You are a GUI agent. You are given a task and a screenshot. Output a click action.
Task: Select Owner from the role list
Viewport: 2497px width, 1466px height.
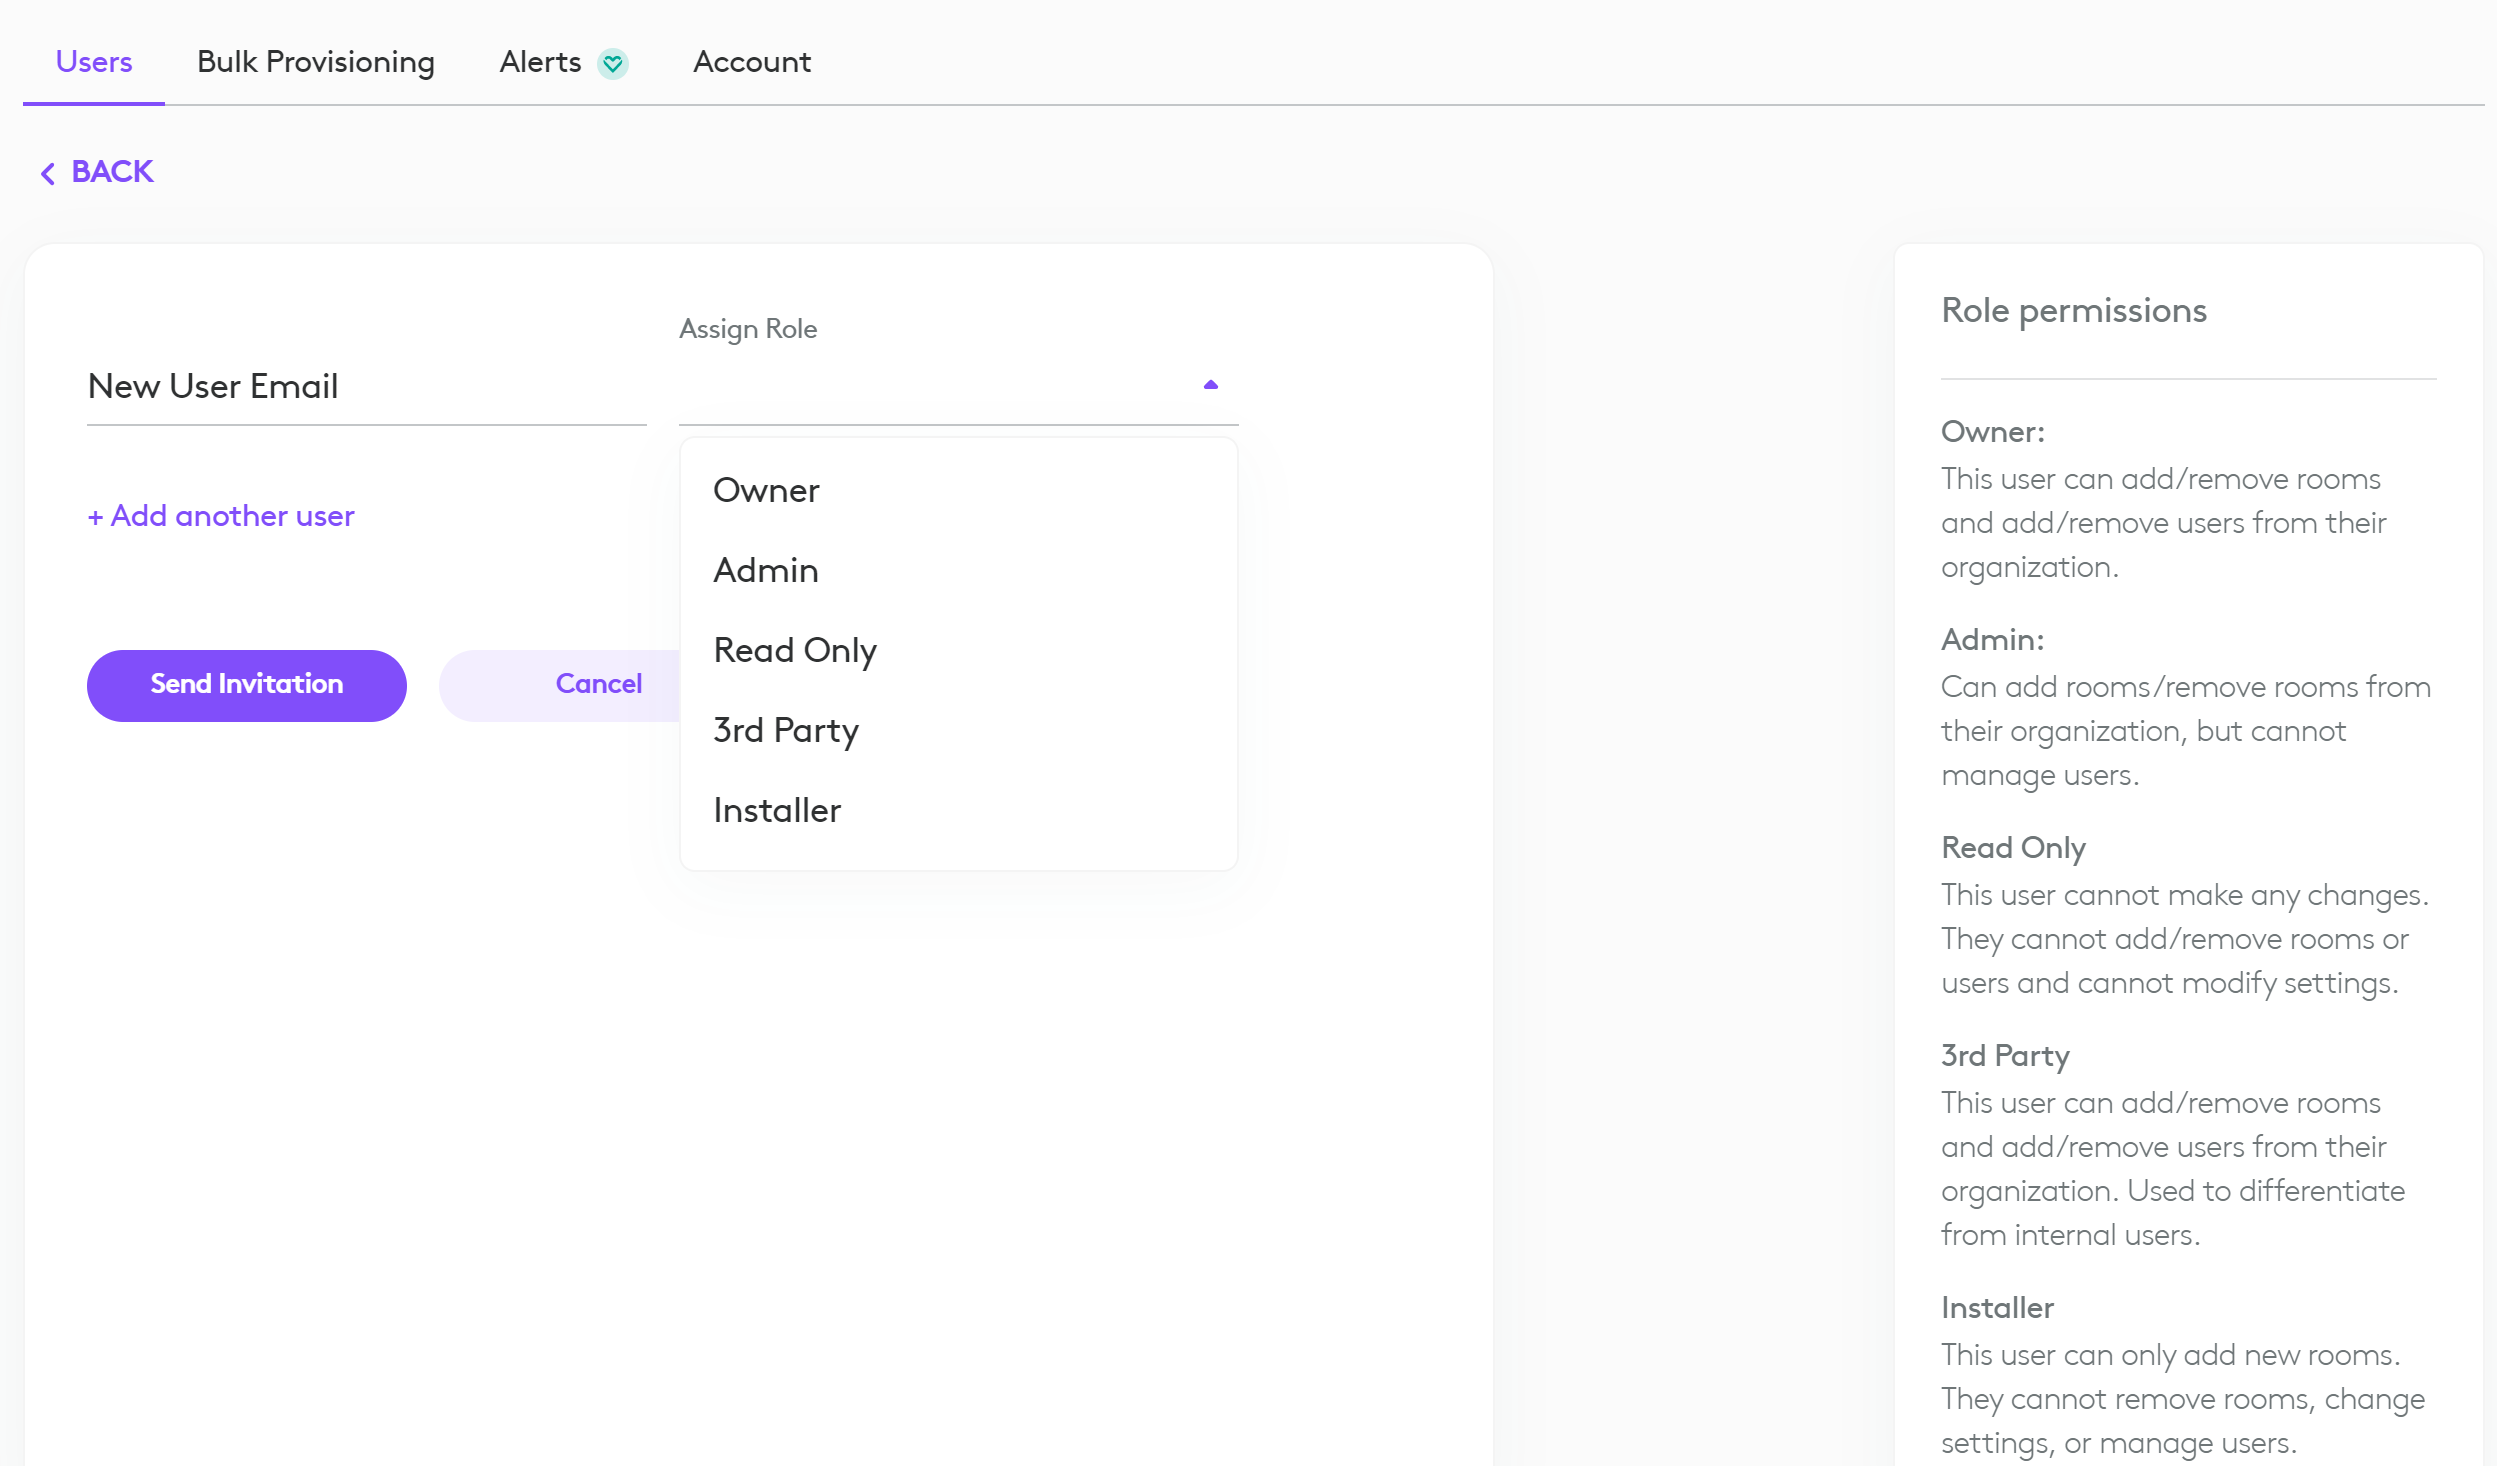tap(766, 490)
